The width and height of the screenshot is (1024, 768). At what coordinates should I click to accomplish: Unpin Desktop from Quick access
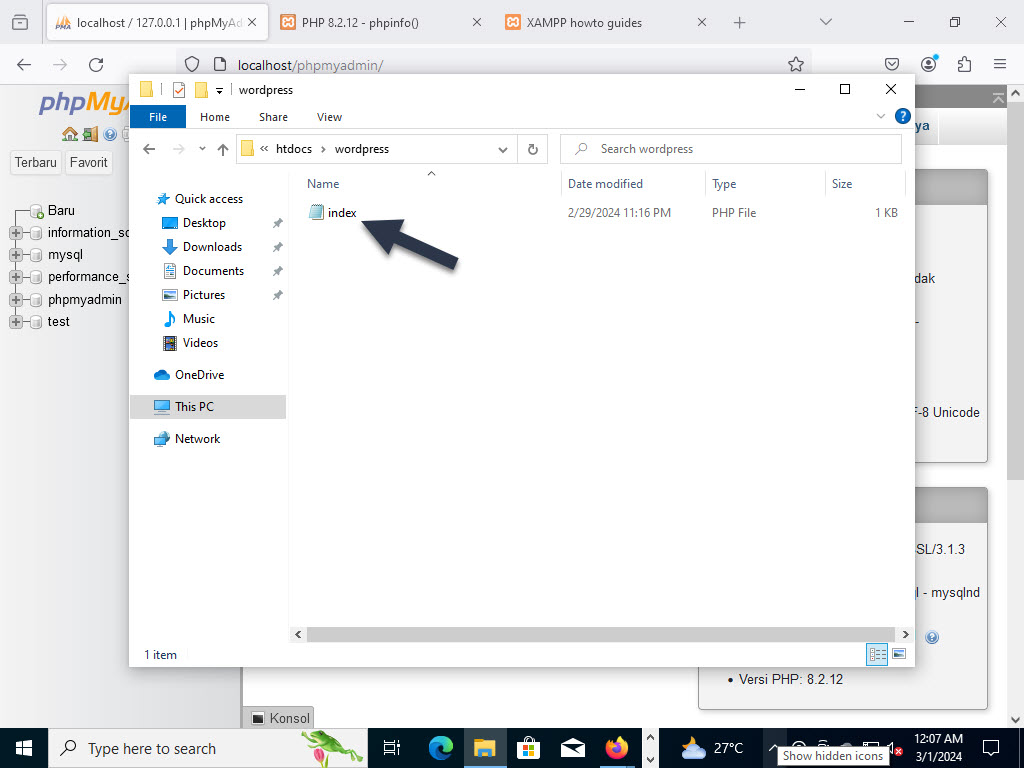(279, 222)
